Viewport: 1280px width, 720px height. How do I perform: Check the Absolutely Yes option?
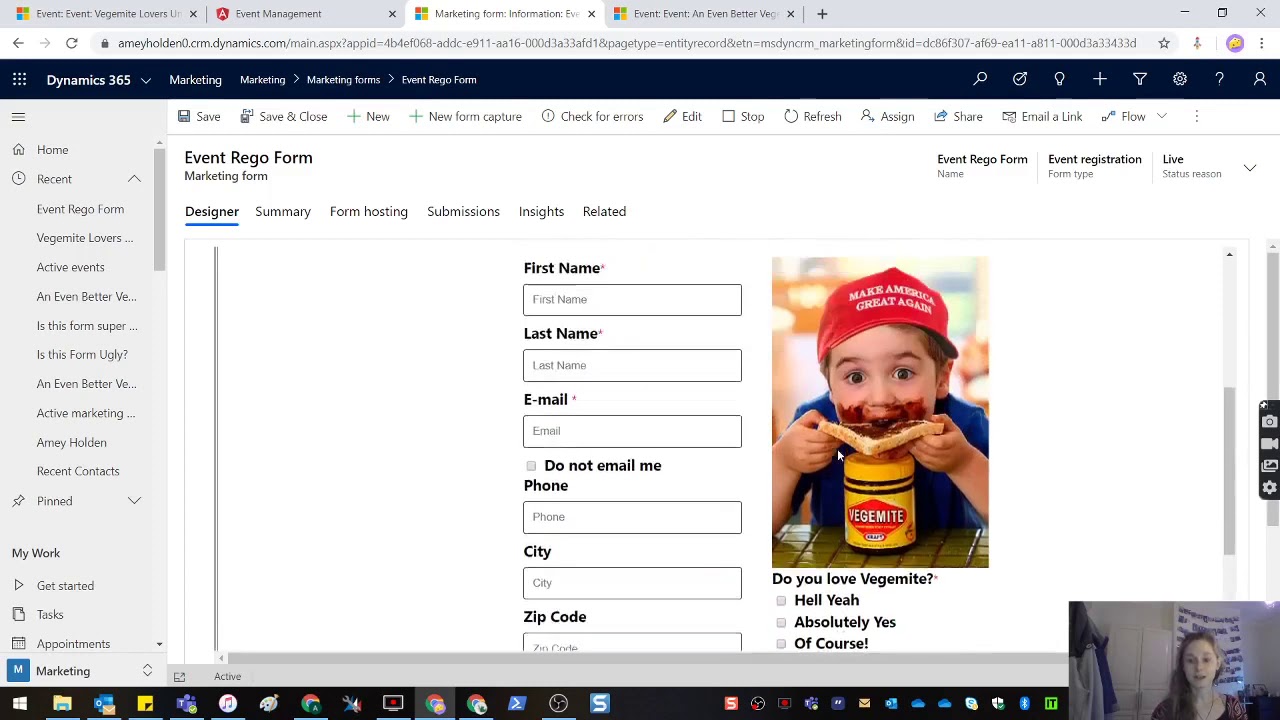click(781, 622)
